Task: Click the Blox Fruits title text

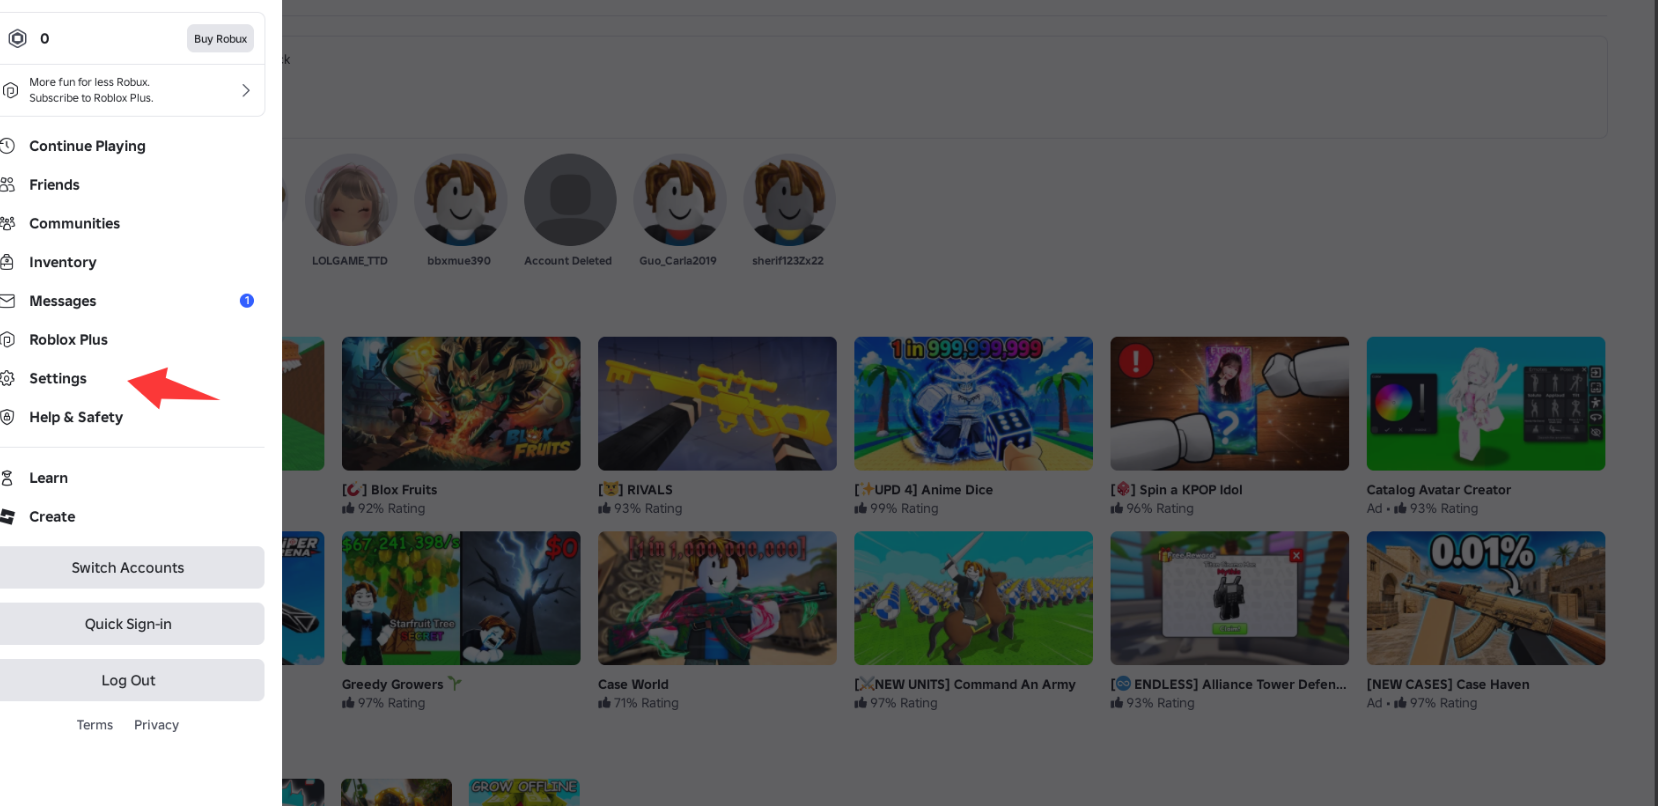Action: 390,490
